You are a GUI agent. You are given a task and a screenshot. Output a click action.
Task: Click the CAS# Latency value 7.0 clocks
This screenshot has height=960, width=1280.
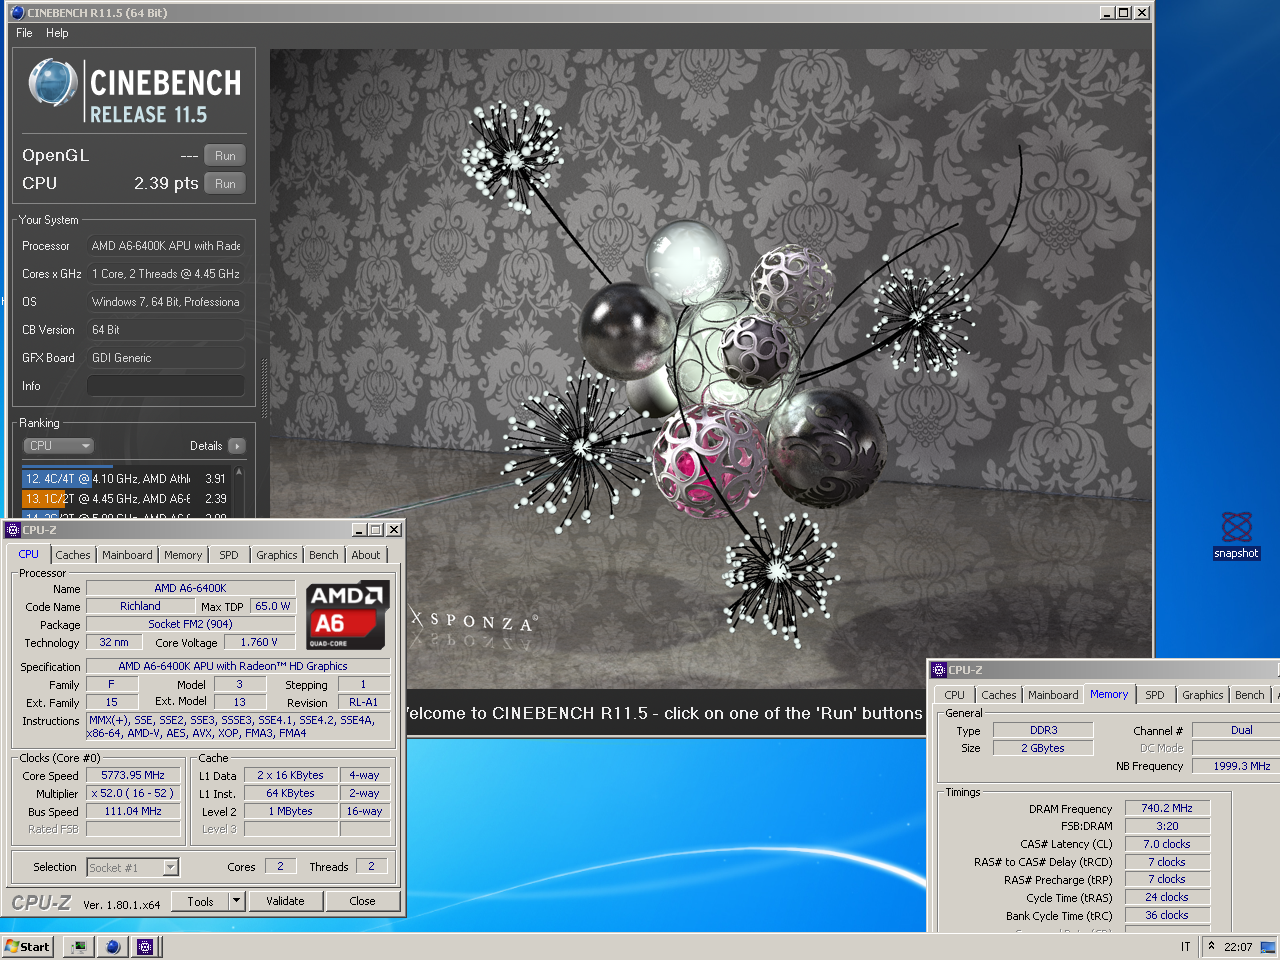click(1167, 844)
